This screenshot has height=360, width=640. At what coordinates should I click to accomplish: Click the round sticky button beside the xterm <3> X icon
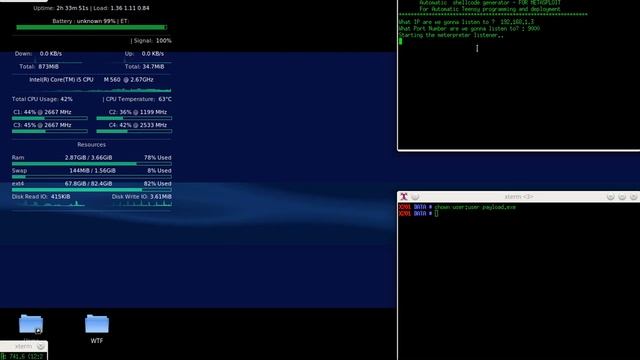tap(415, 197)
